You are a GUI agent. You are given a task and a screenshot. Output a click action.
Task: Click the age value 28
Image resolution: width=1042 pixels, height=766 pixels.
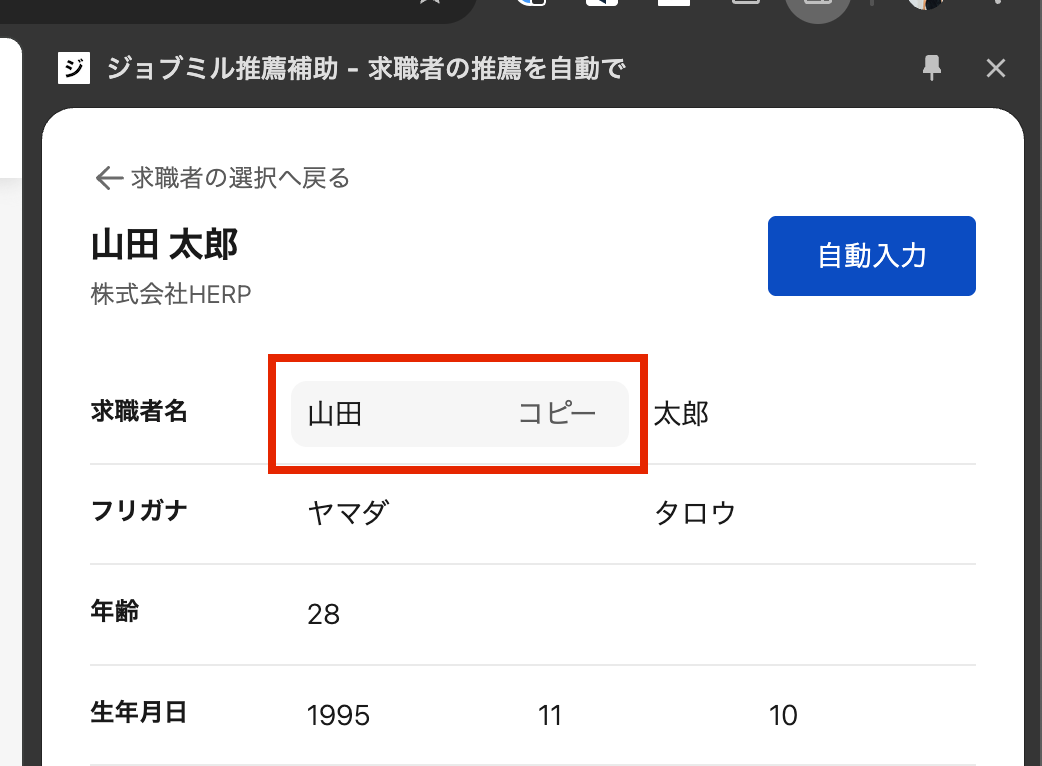[324, 614]
